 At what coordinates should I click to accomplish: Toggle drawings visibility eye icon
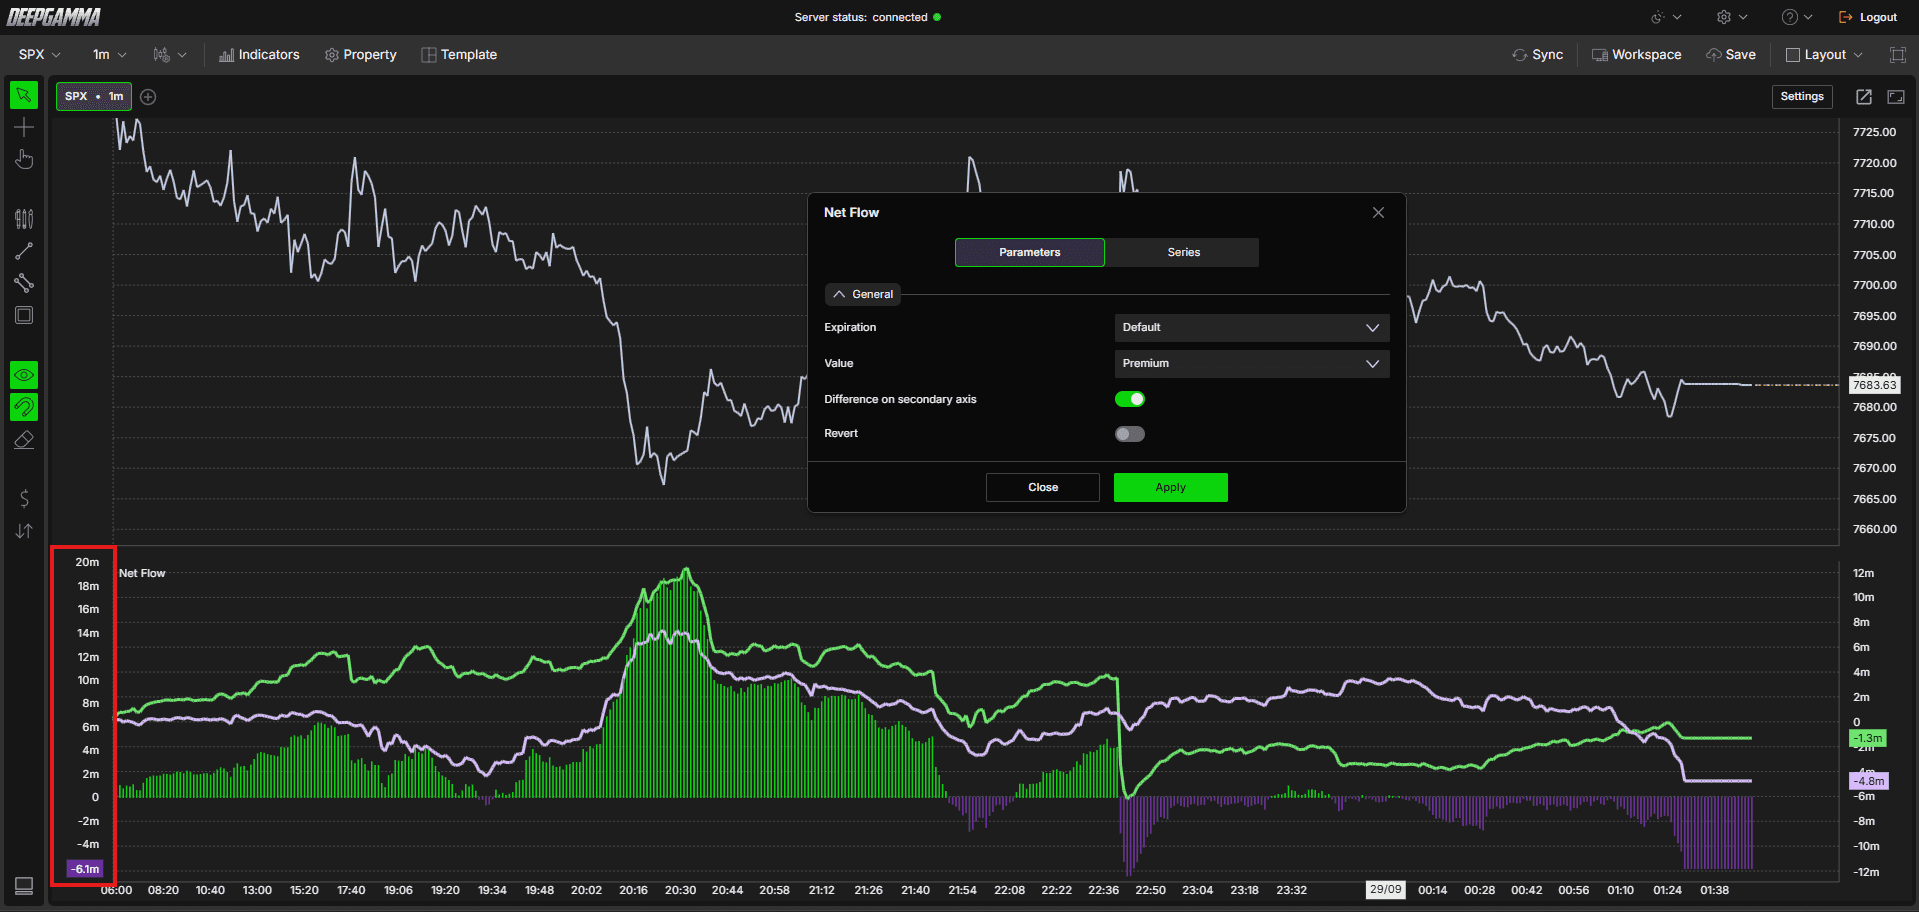[24, 375]
